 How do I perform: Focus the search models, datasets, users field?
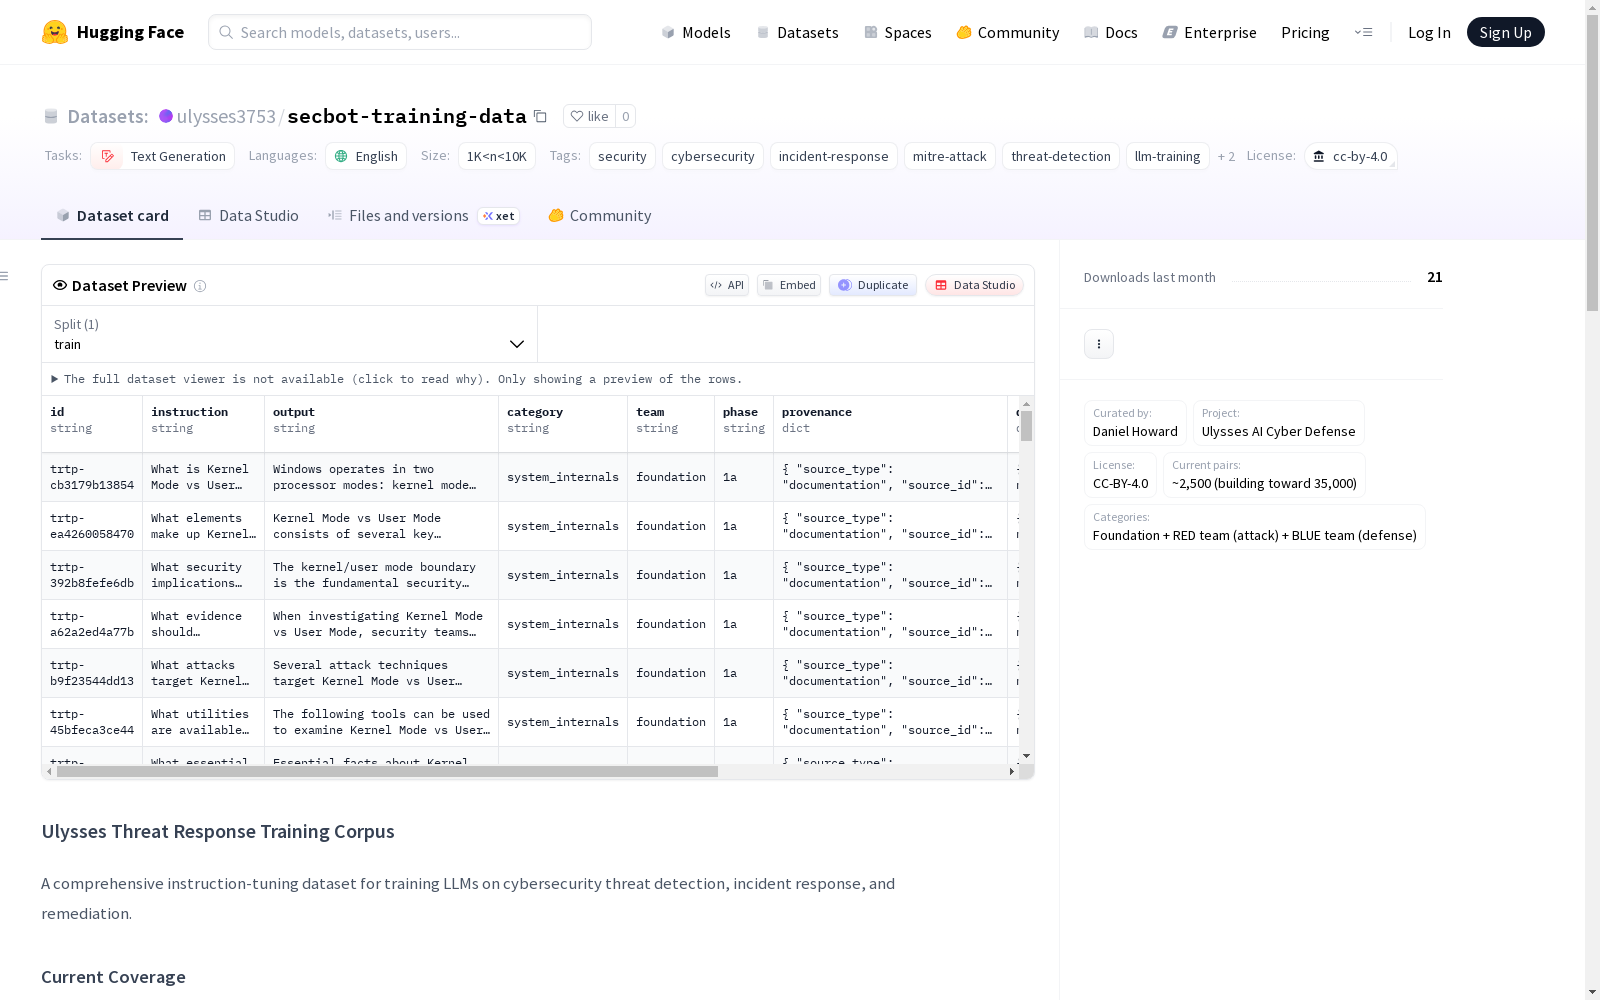pyautogui.click(x=400, y=32)
